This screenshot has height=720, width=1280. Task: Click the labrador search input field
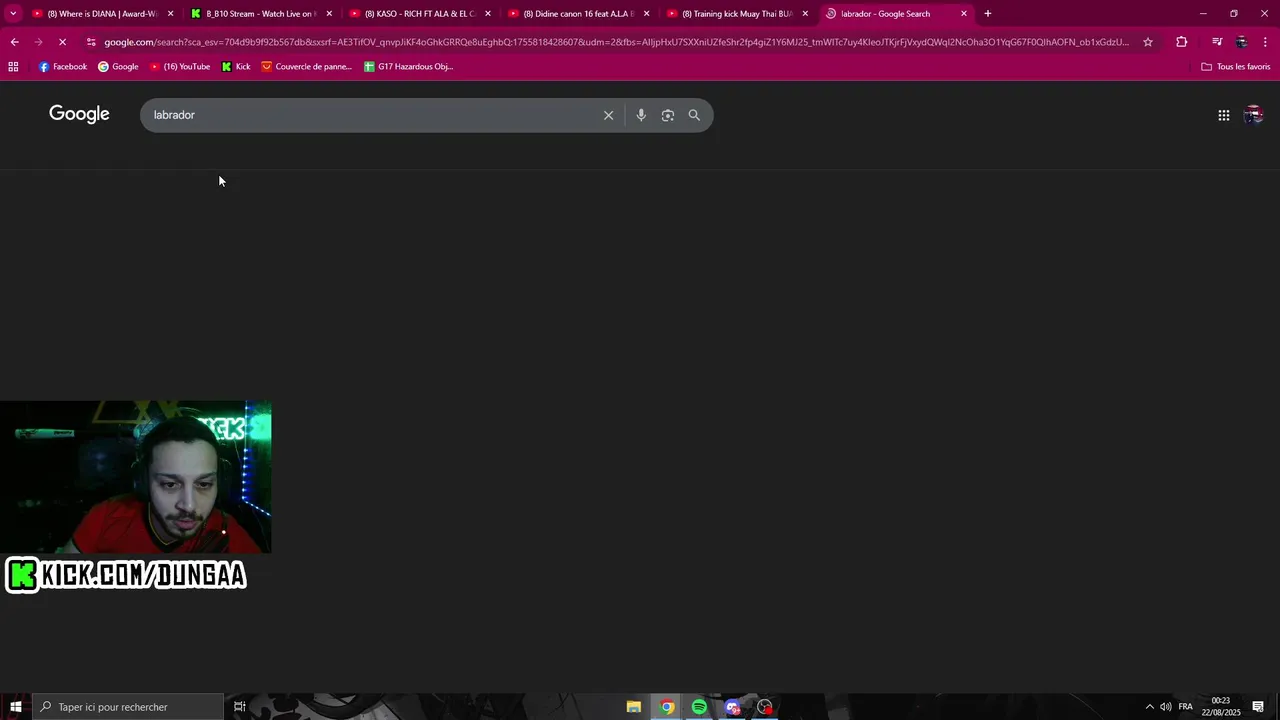(x=372, y=115)
